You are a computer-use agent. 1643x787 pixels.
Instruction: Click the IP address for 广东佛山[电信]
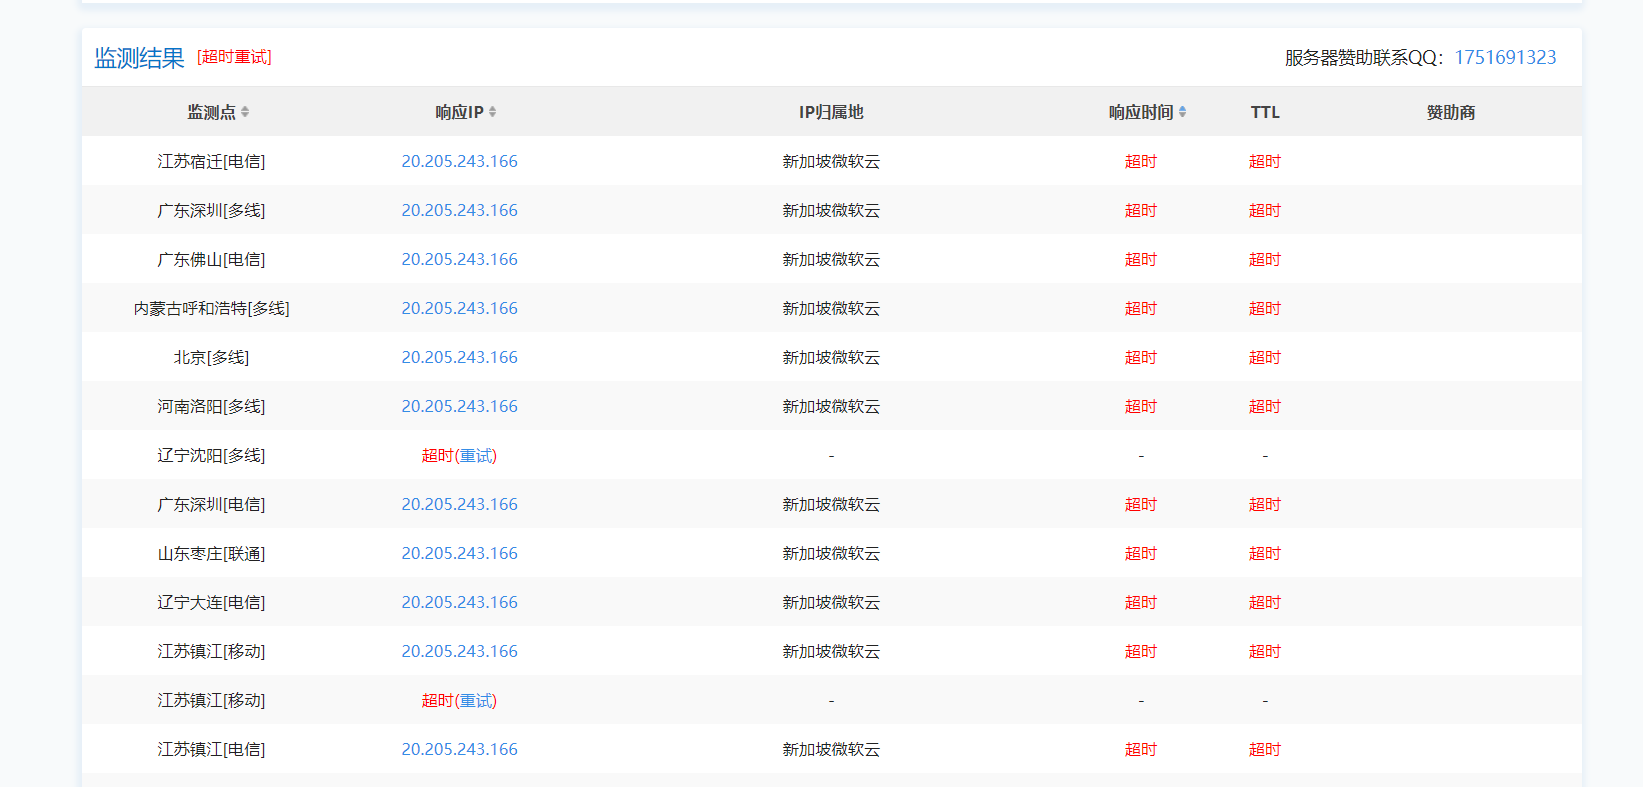[459, 260]
